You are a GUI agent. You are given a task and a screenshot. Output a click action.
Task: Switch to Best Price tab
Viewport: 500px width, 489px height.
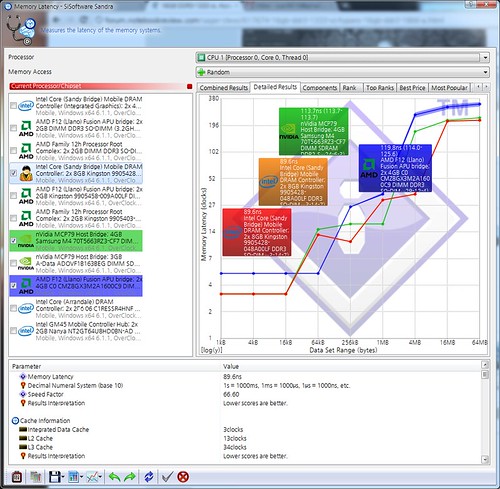pos(412,88)
